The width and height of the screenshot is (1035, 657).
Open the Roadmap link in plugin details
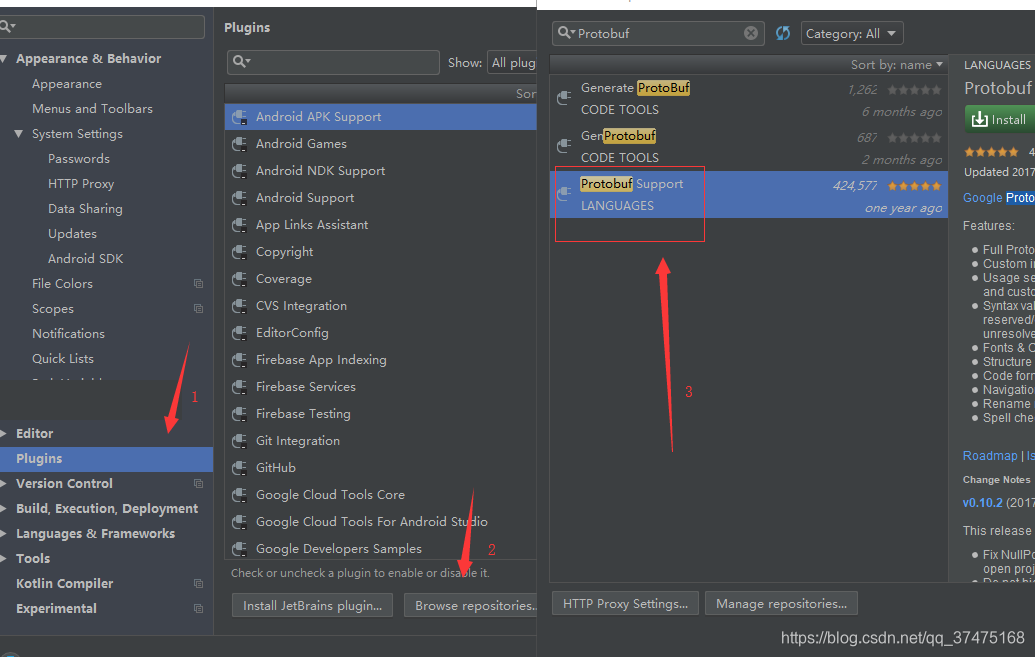990,456
